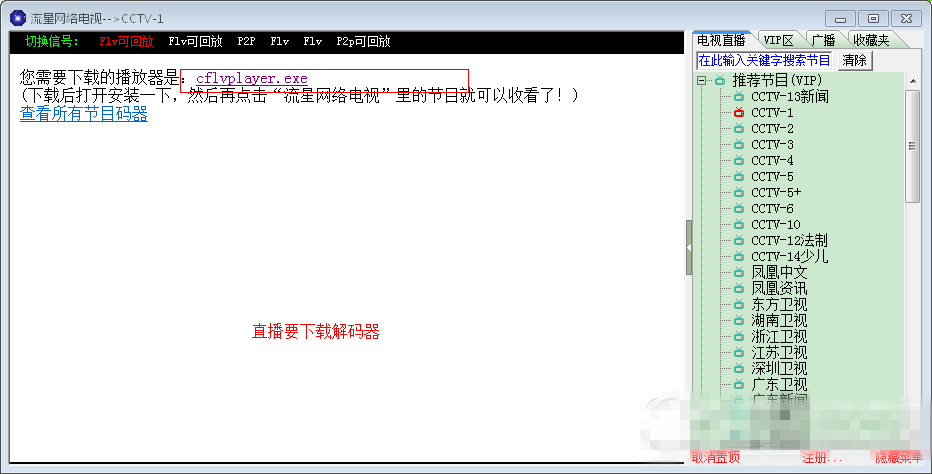Select CCTV-3 channel
Viewport: 932px width, 474px height.
pyautogui.click(x=772, y=145)
